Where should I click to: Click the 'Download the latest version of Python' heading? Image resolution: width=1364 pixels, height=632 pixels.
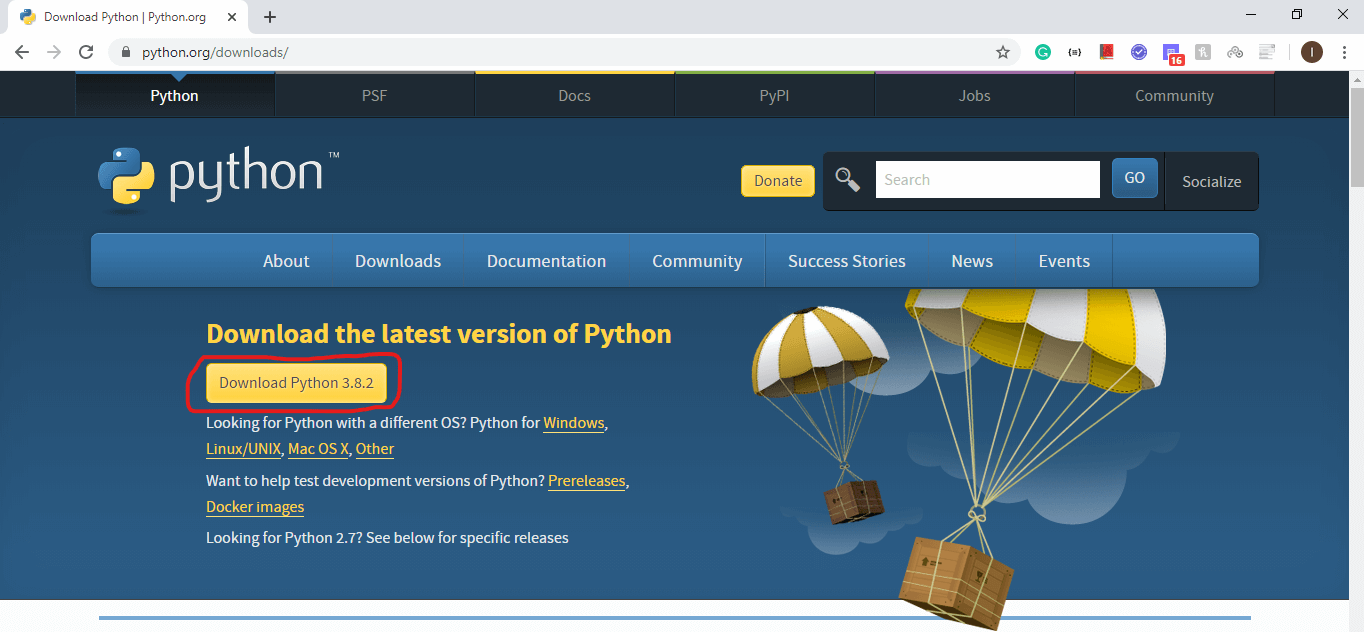pyautogui.click(x=439, y=334)
